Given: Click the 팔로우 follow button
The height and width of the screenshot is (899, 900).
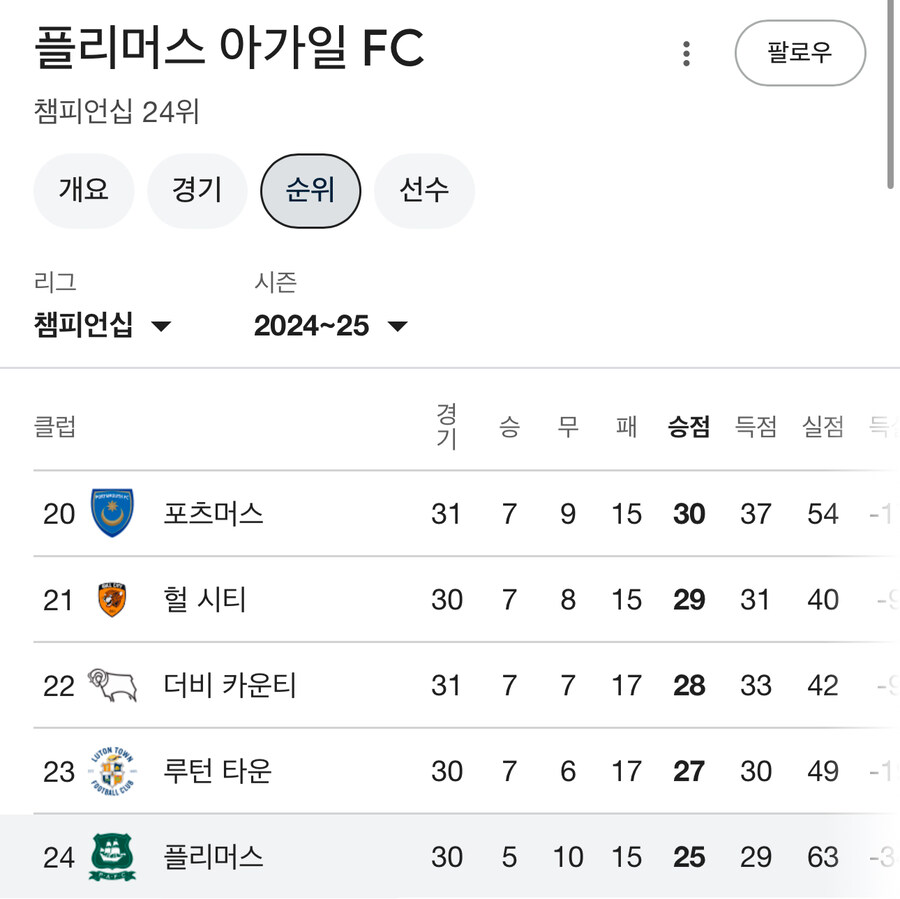Looking at the screenshot, I should click(x=800, y=54).
